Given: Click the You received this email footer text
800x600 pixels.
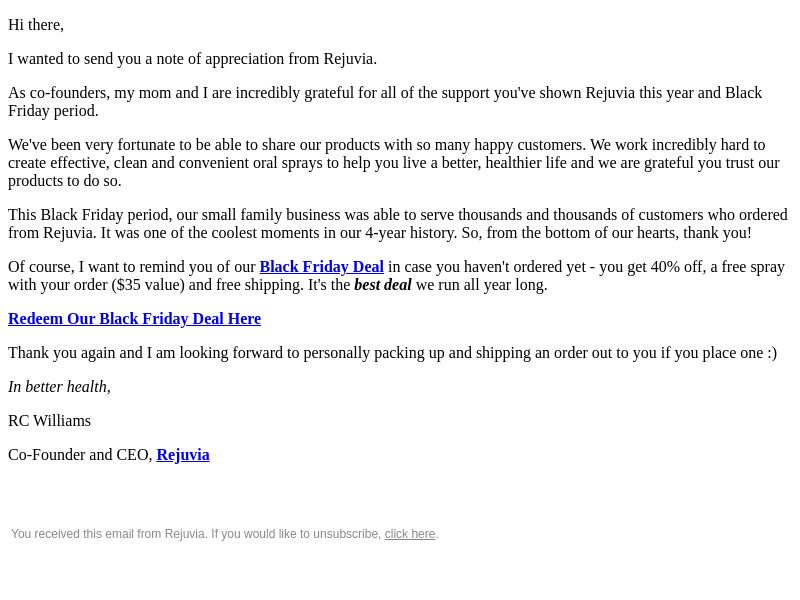Looking at the screenshot, I should 196,534.
